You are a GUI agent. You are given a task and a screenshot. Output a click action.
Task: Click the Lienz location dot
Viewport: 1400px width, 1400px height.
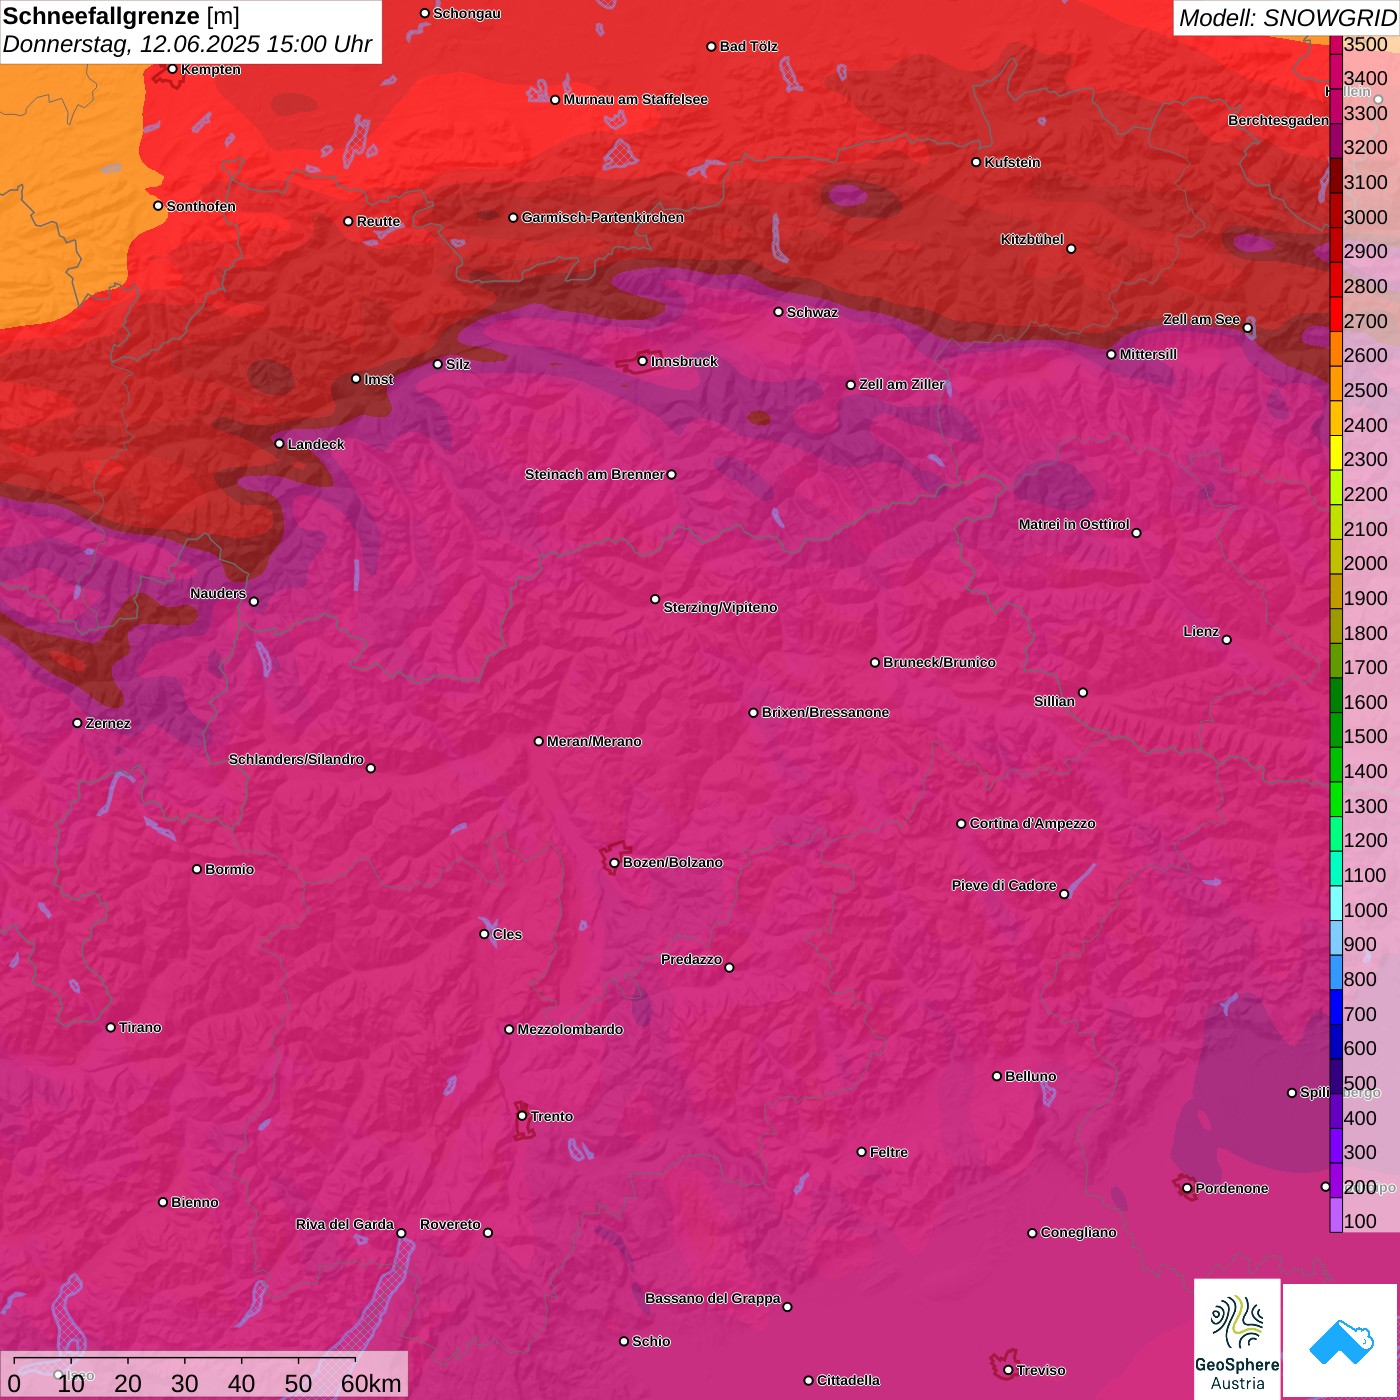[x=1226, y=639]
